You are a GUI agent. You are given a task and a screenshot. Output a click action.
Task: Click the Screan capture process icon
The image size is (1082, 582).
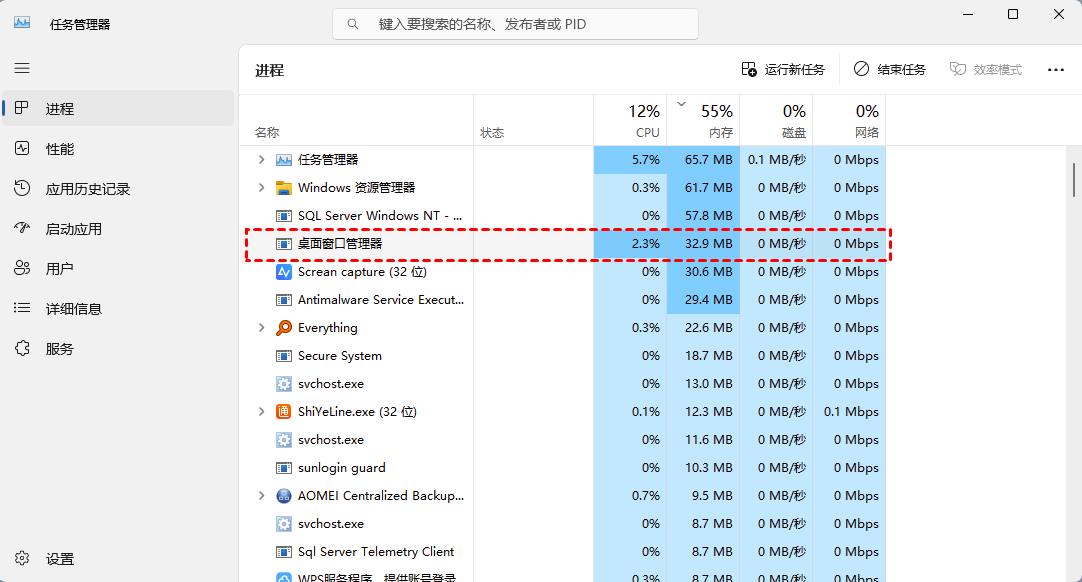click(284, 272)
